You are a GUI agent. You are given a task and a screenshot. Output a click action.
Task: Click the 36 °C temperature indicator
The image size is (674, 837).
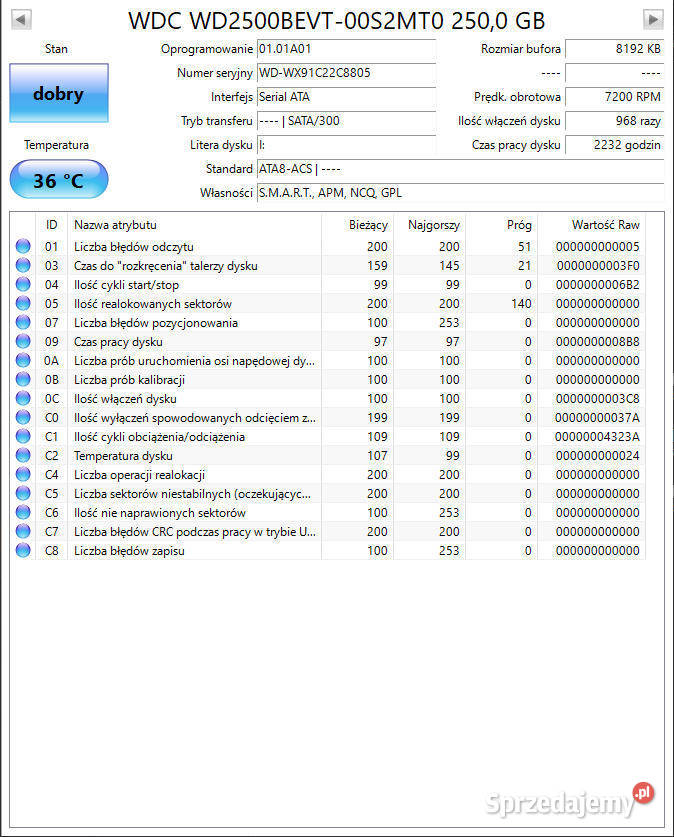[x=59, y=180]
